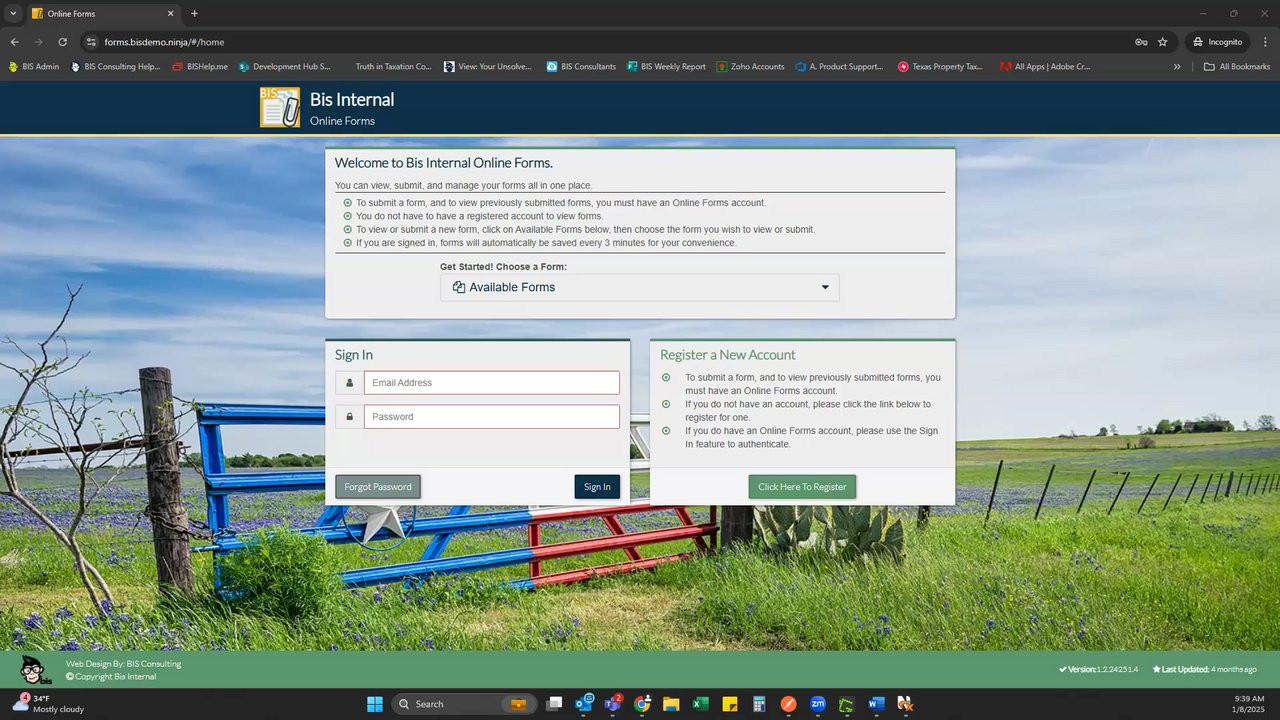Image resolution: width=1280 pixels, height=720 pixels.
Task: Open Excel from the taskbar
Action: click(x=700, y=704)
